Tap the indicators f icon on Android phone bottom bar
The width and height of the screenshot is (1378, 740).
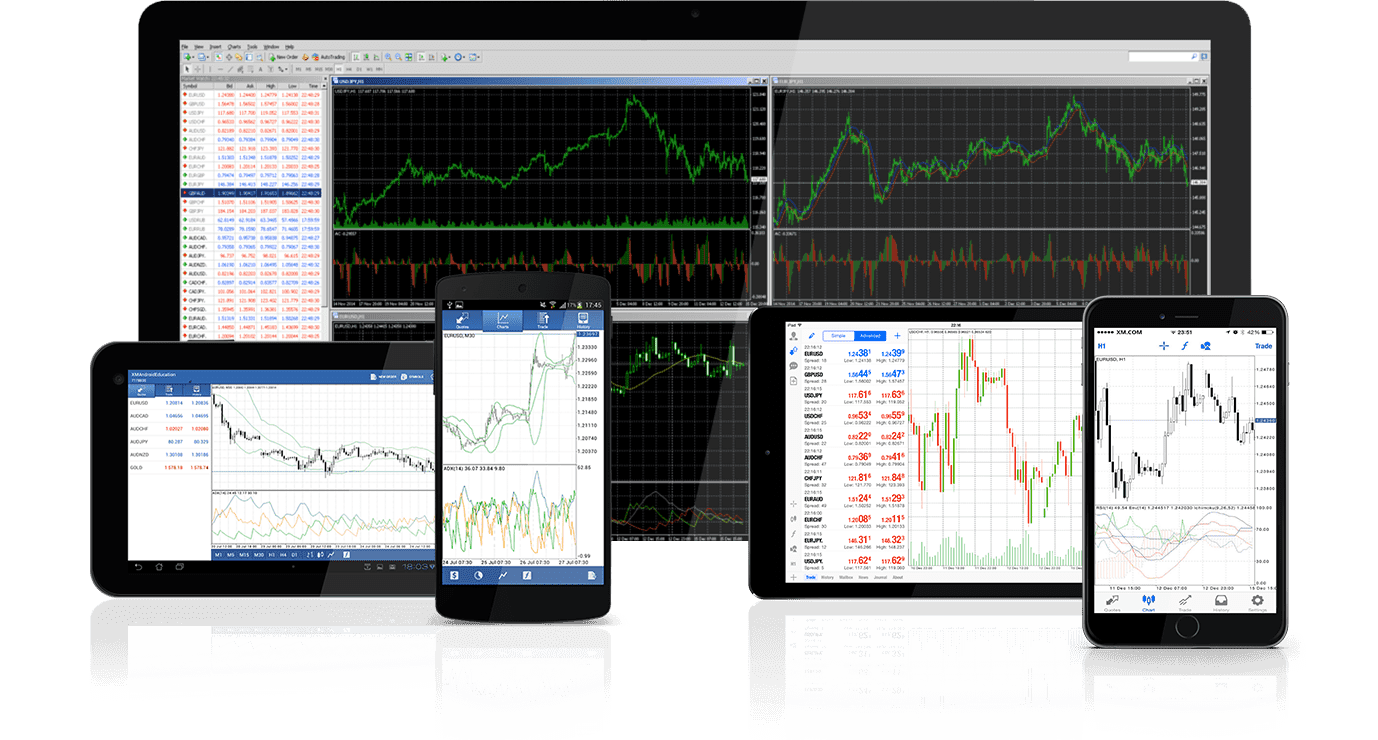coord(527,575)
